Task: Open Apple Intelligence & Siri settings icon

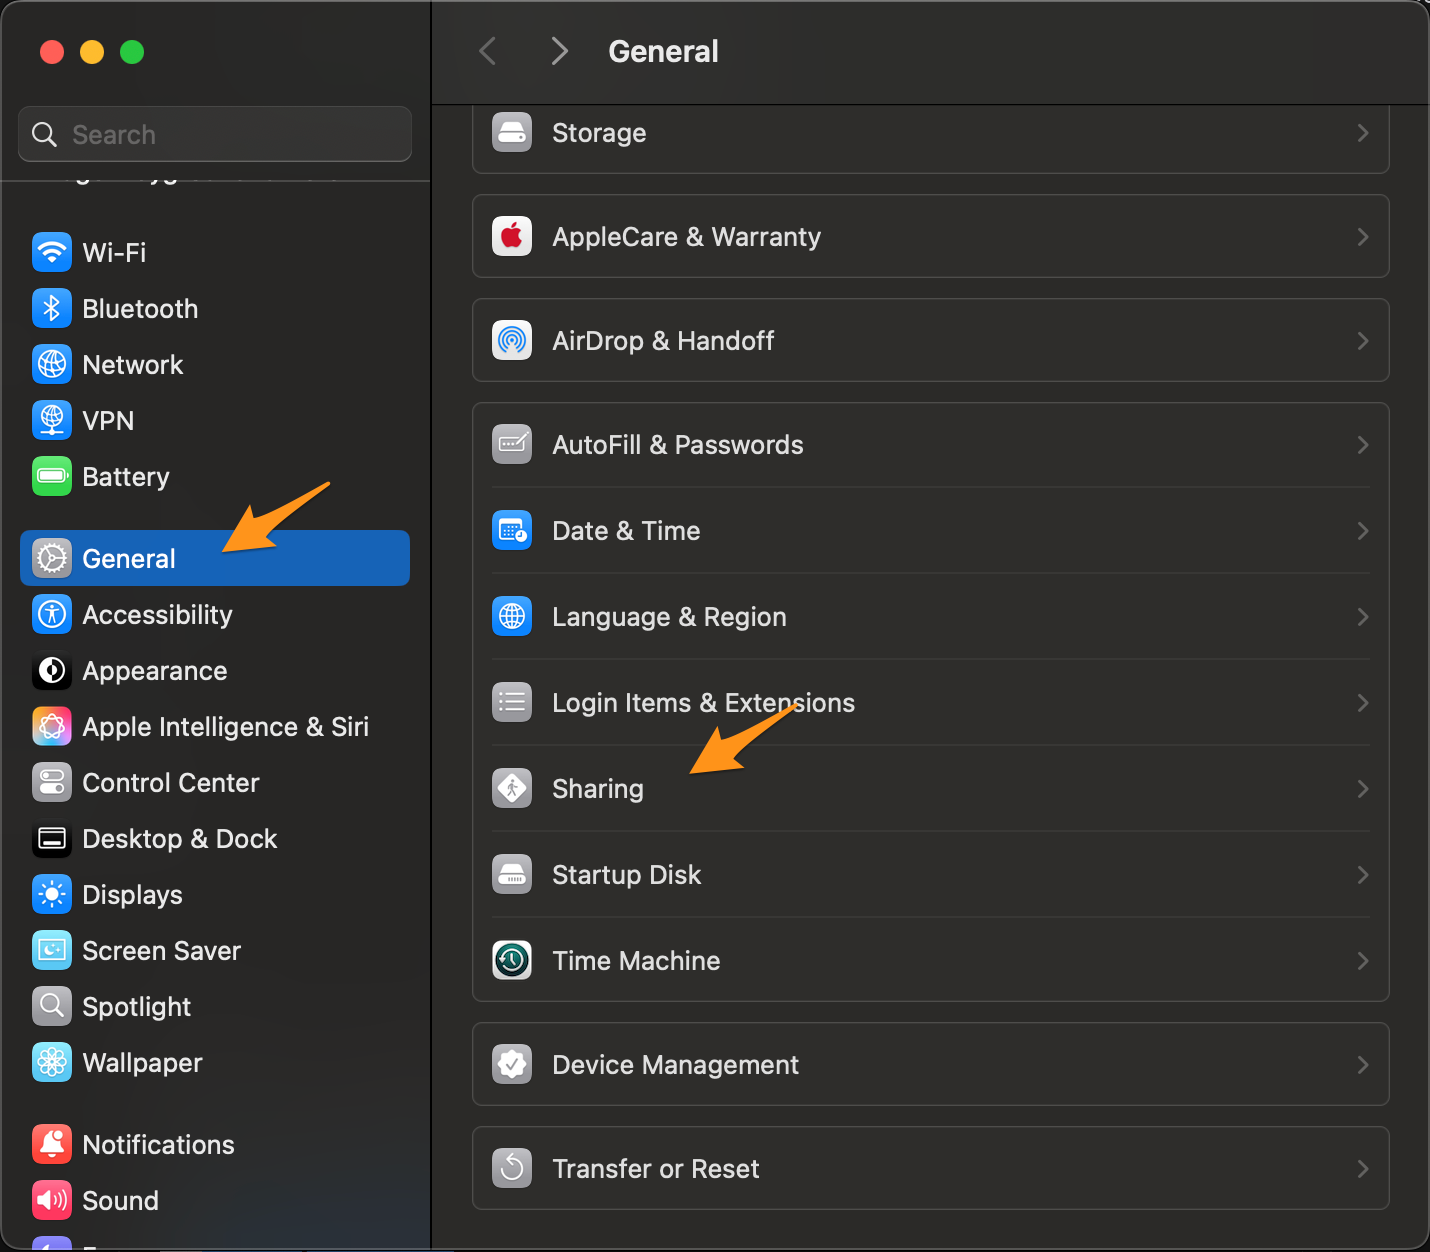Action: click(x=51, y=726)
